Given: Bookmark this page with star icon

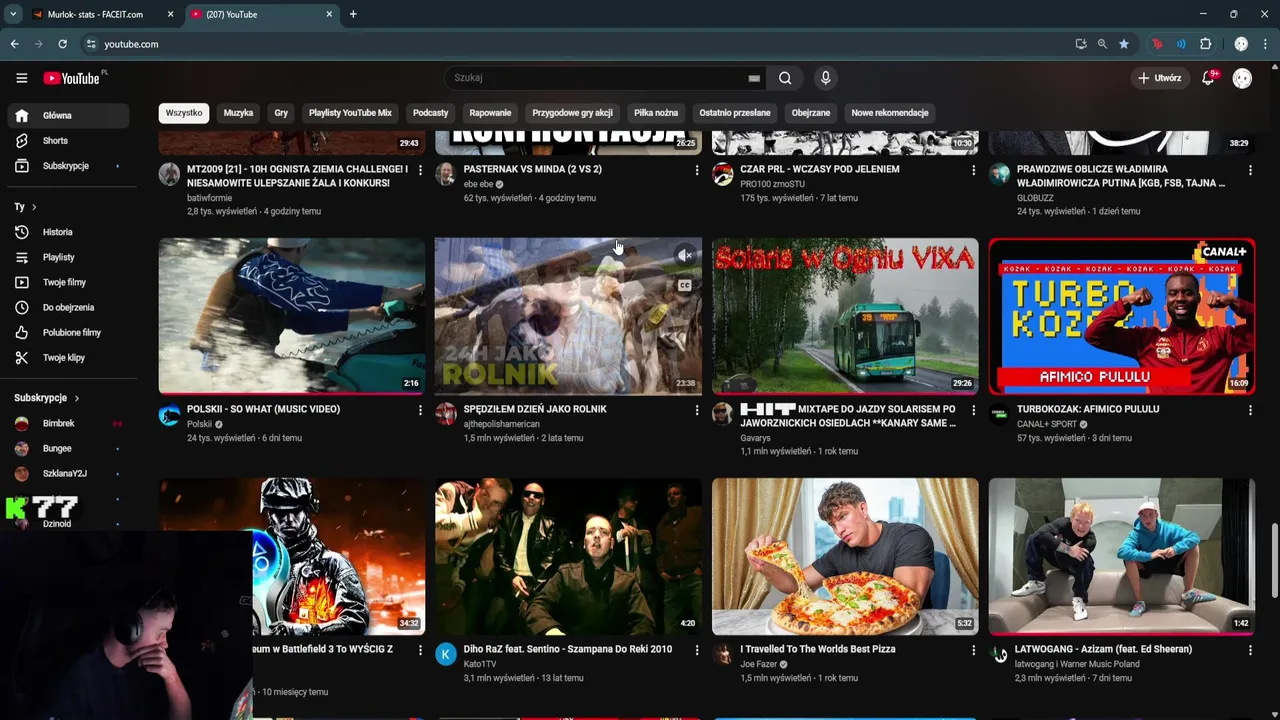Looking at the screenshot, I should [x=1124, y=44].
